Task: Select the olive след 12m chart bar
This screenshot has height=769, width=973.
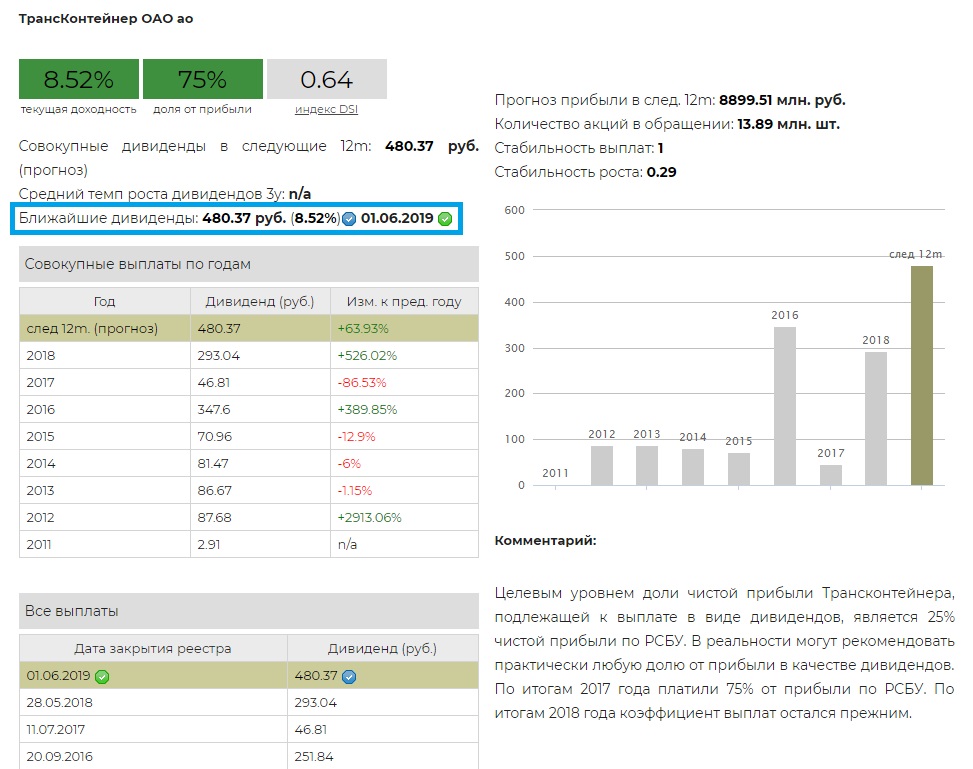Action: (922, 375)
